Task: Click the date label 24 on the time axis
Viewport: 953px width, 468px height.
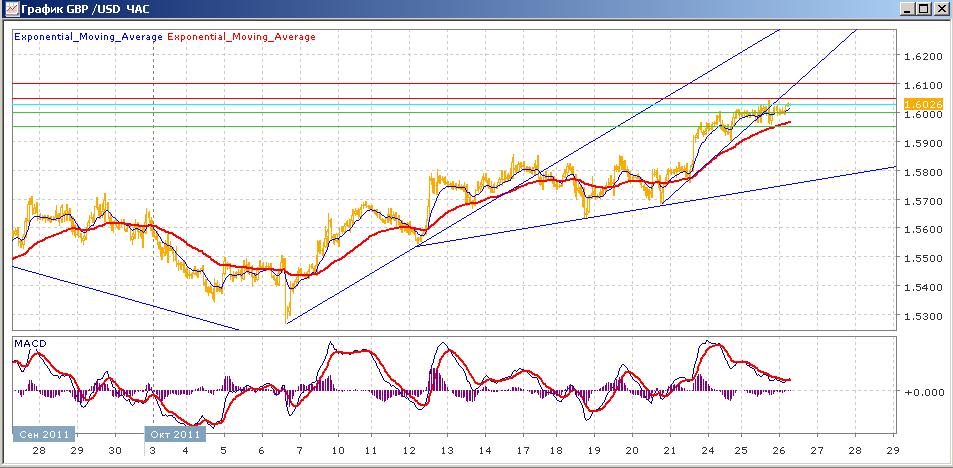Action: point(708,450)
